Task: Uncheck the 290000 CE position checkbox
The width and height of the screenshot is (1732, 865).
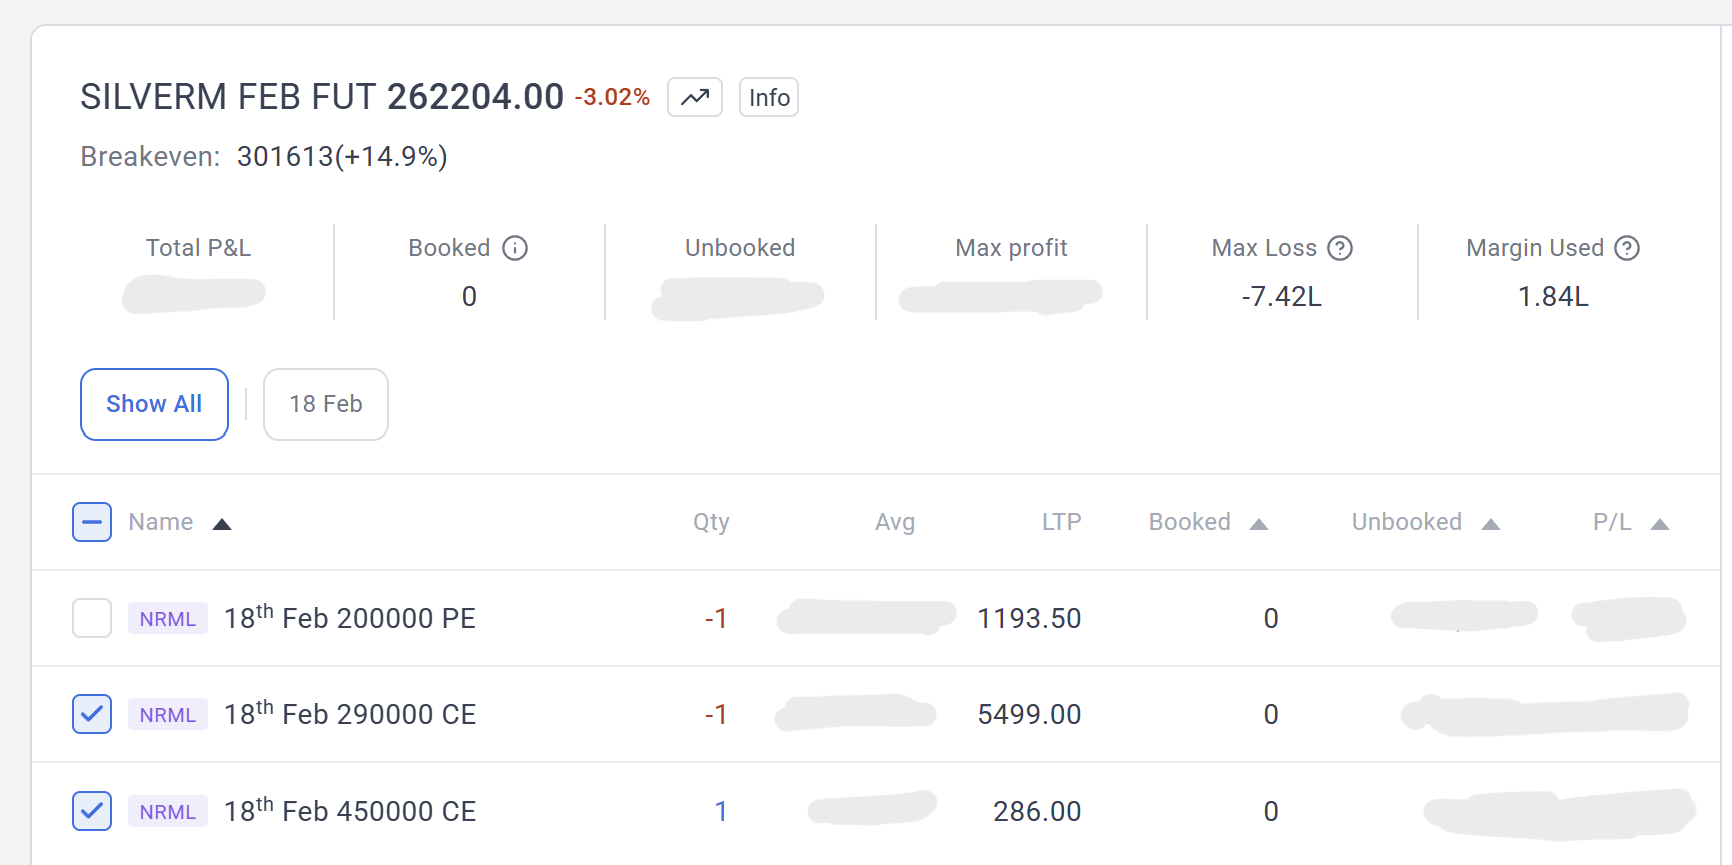Action: pyautogui.click(x=92, y=714)
